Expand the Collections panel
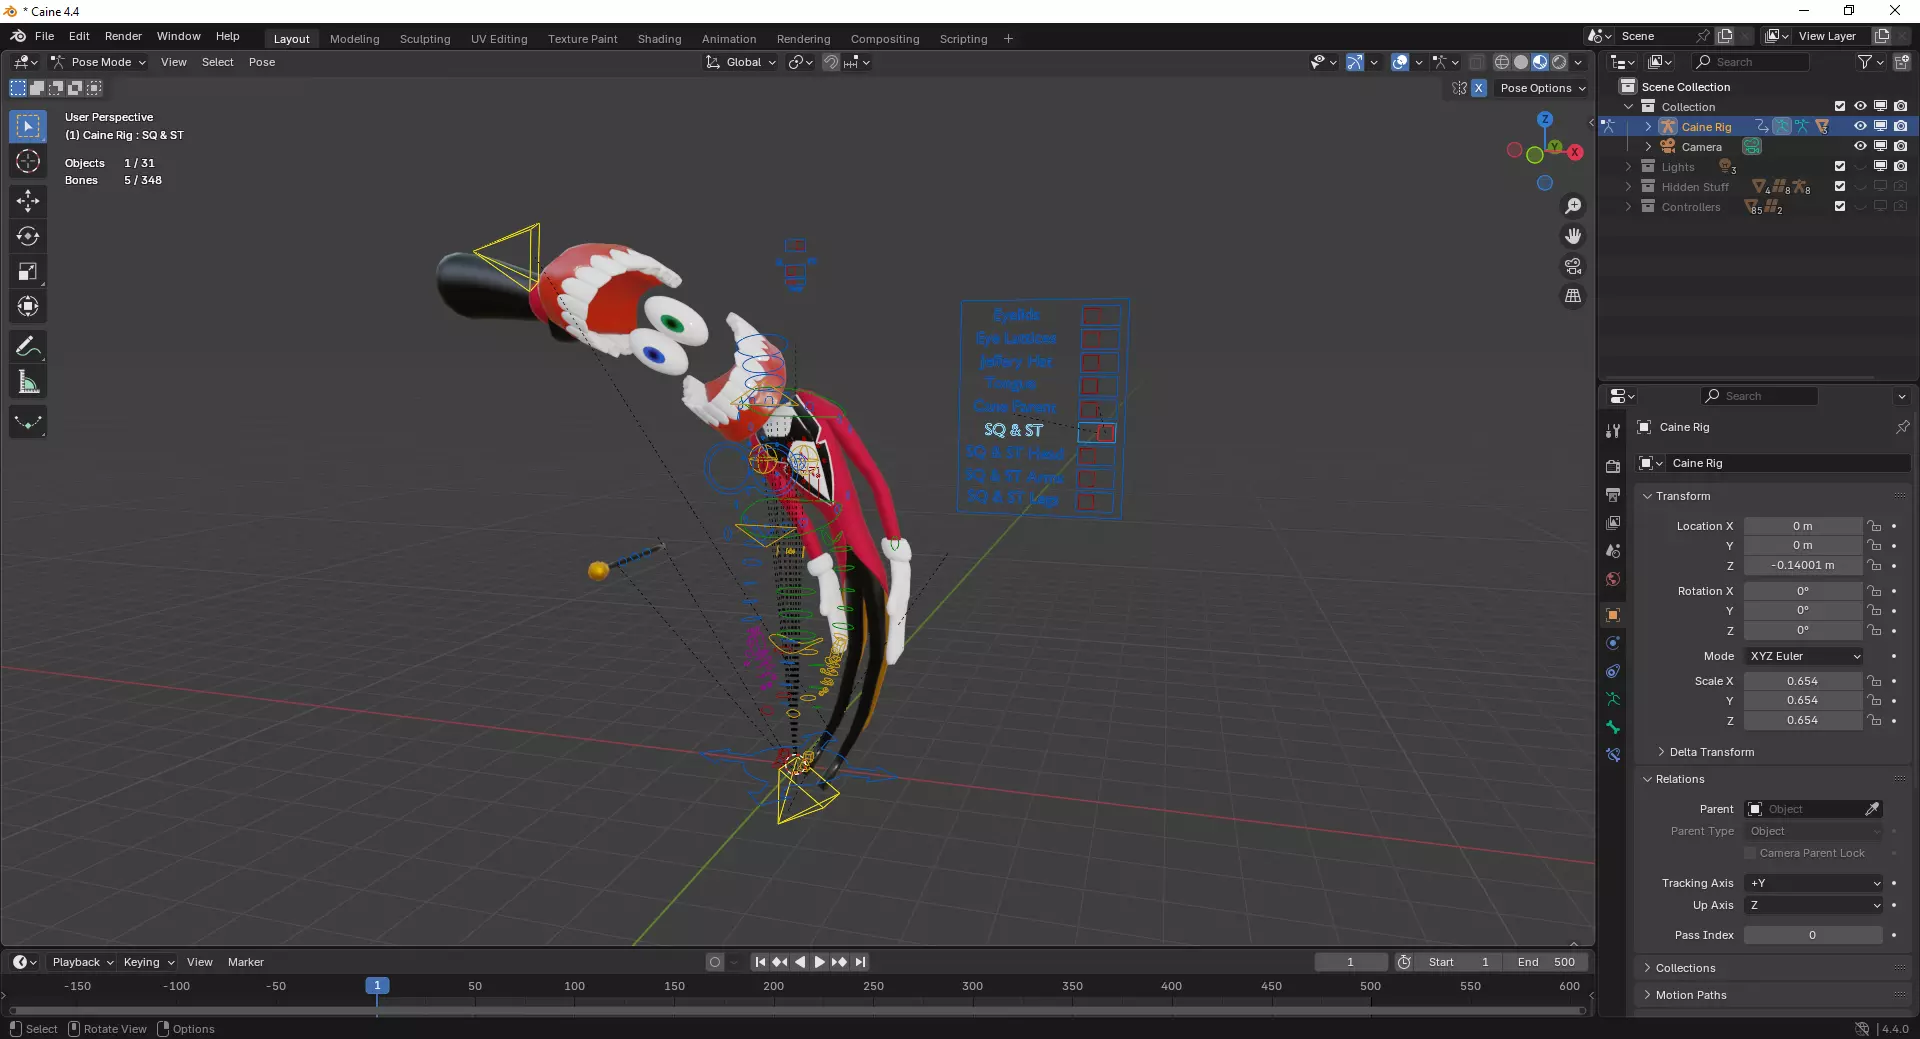Viewport: 1920px width, 1039px height. (1685, 968)
